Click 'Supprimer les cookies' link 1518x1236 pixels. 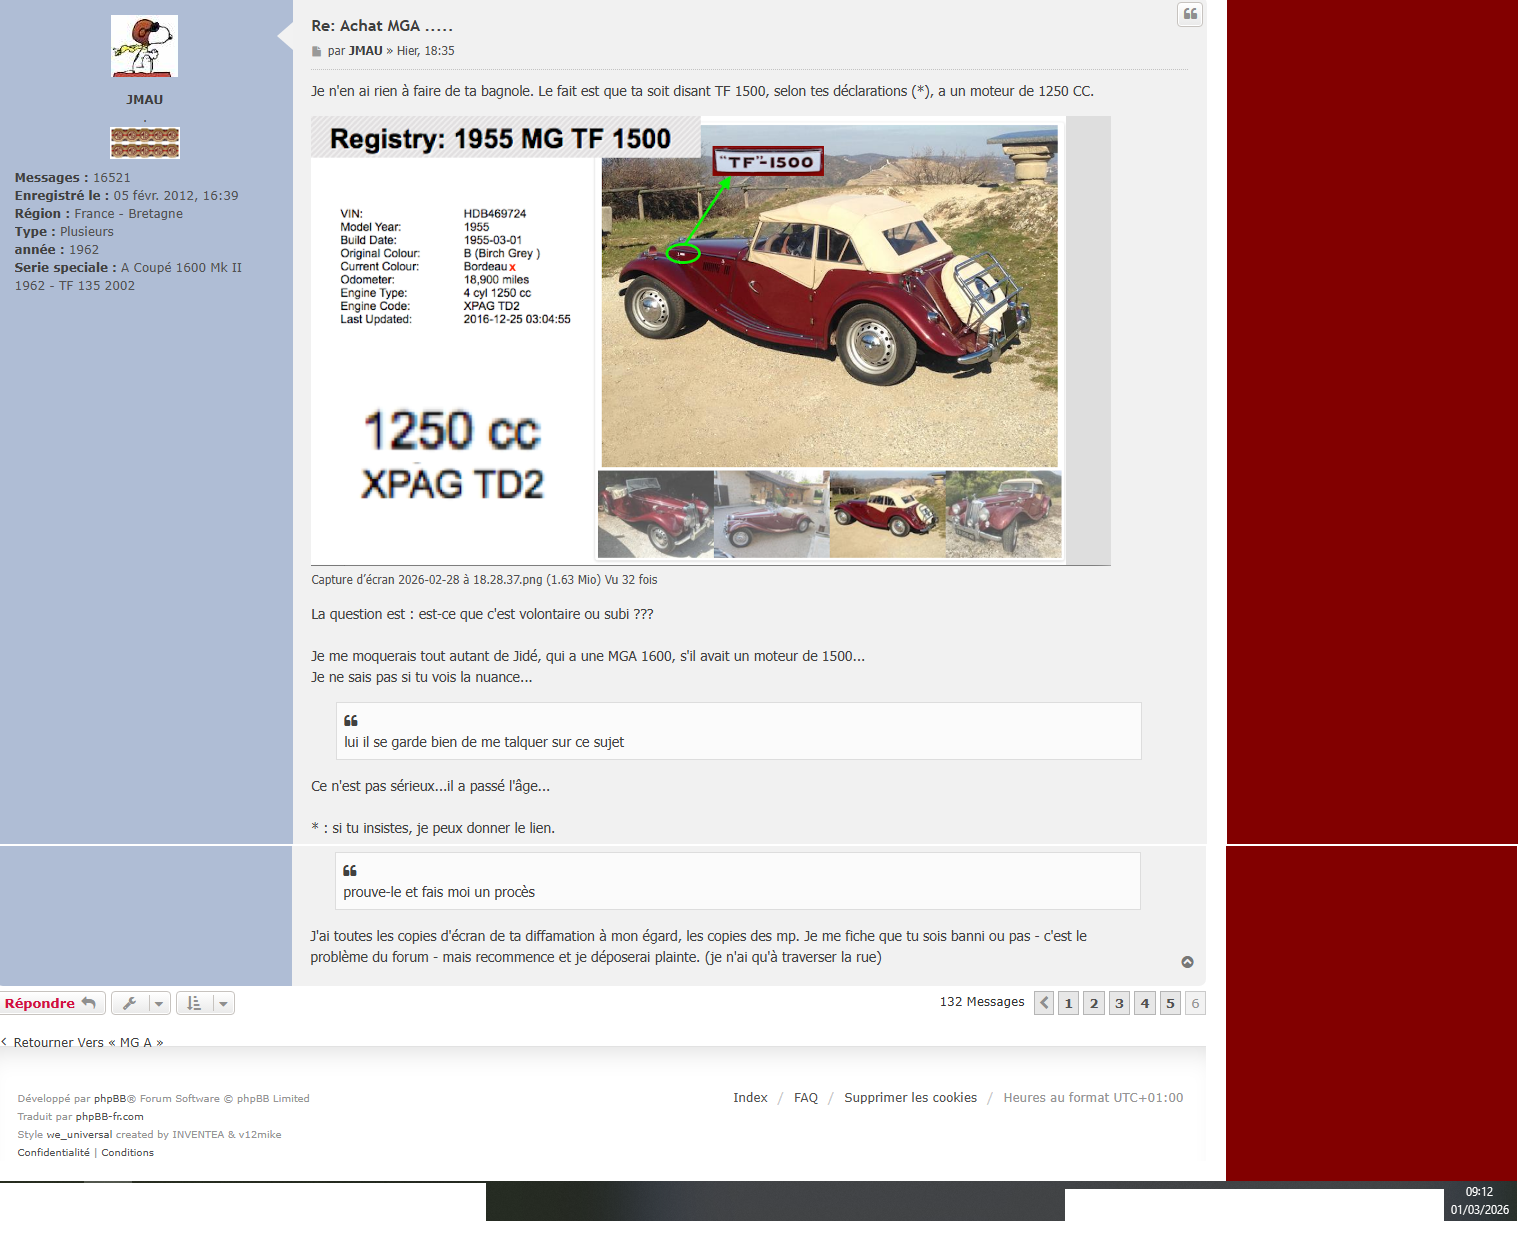click(910, 1097)
